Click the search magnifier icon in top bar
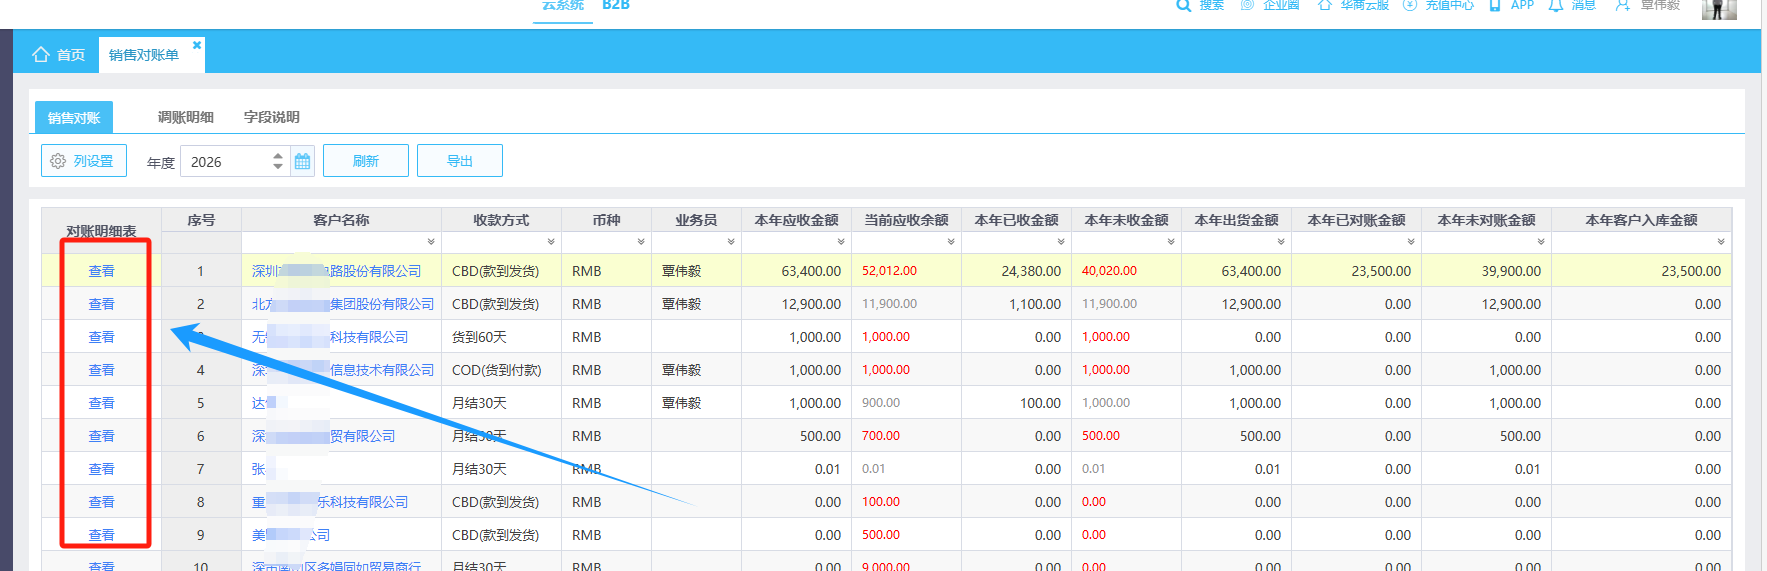The width and height of the screenshot is (1767, 571). pyautogui.click(x=1183, y=5)
